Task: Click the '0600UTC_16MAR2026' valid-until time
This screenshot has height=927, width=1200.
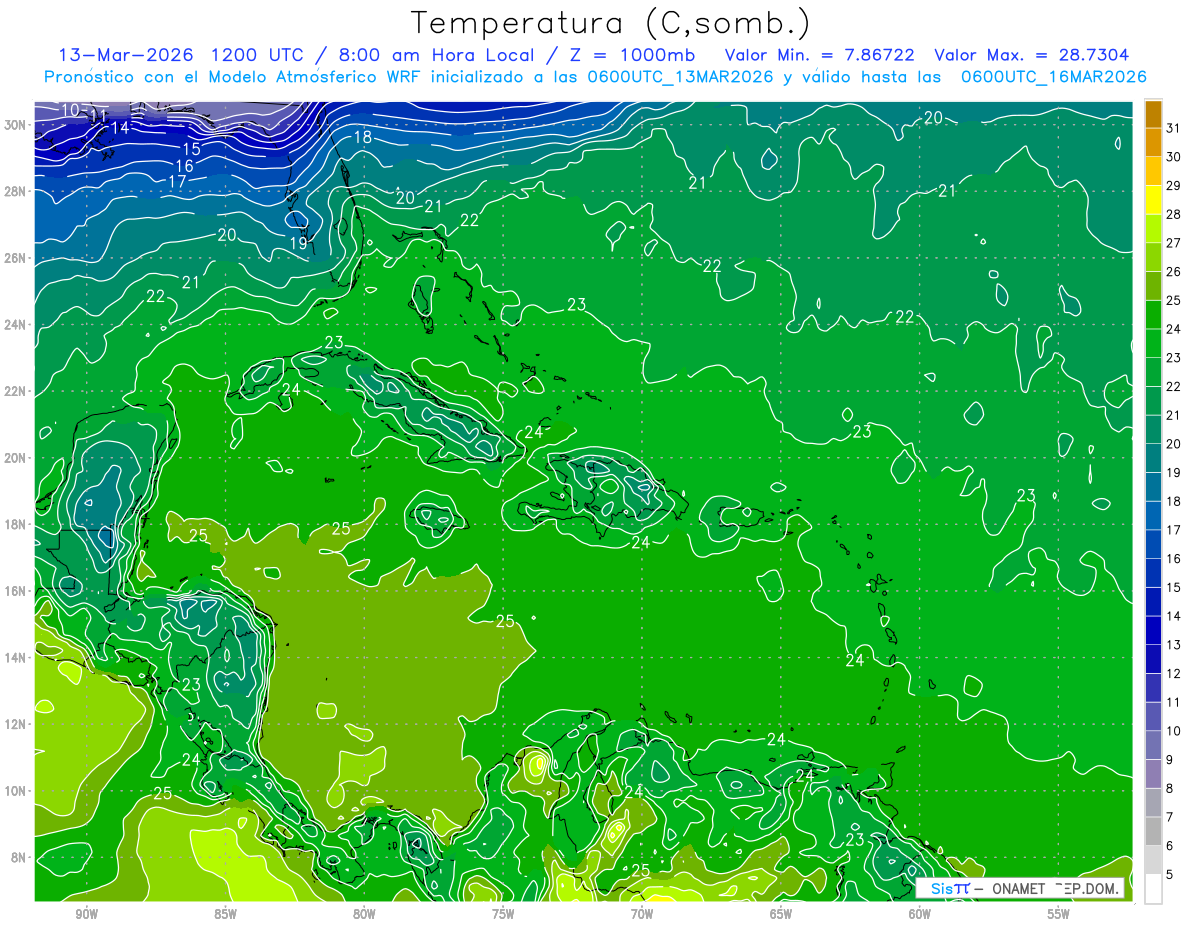Action: click(1053, 77)
